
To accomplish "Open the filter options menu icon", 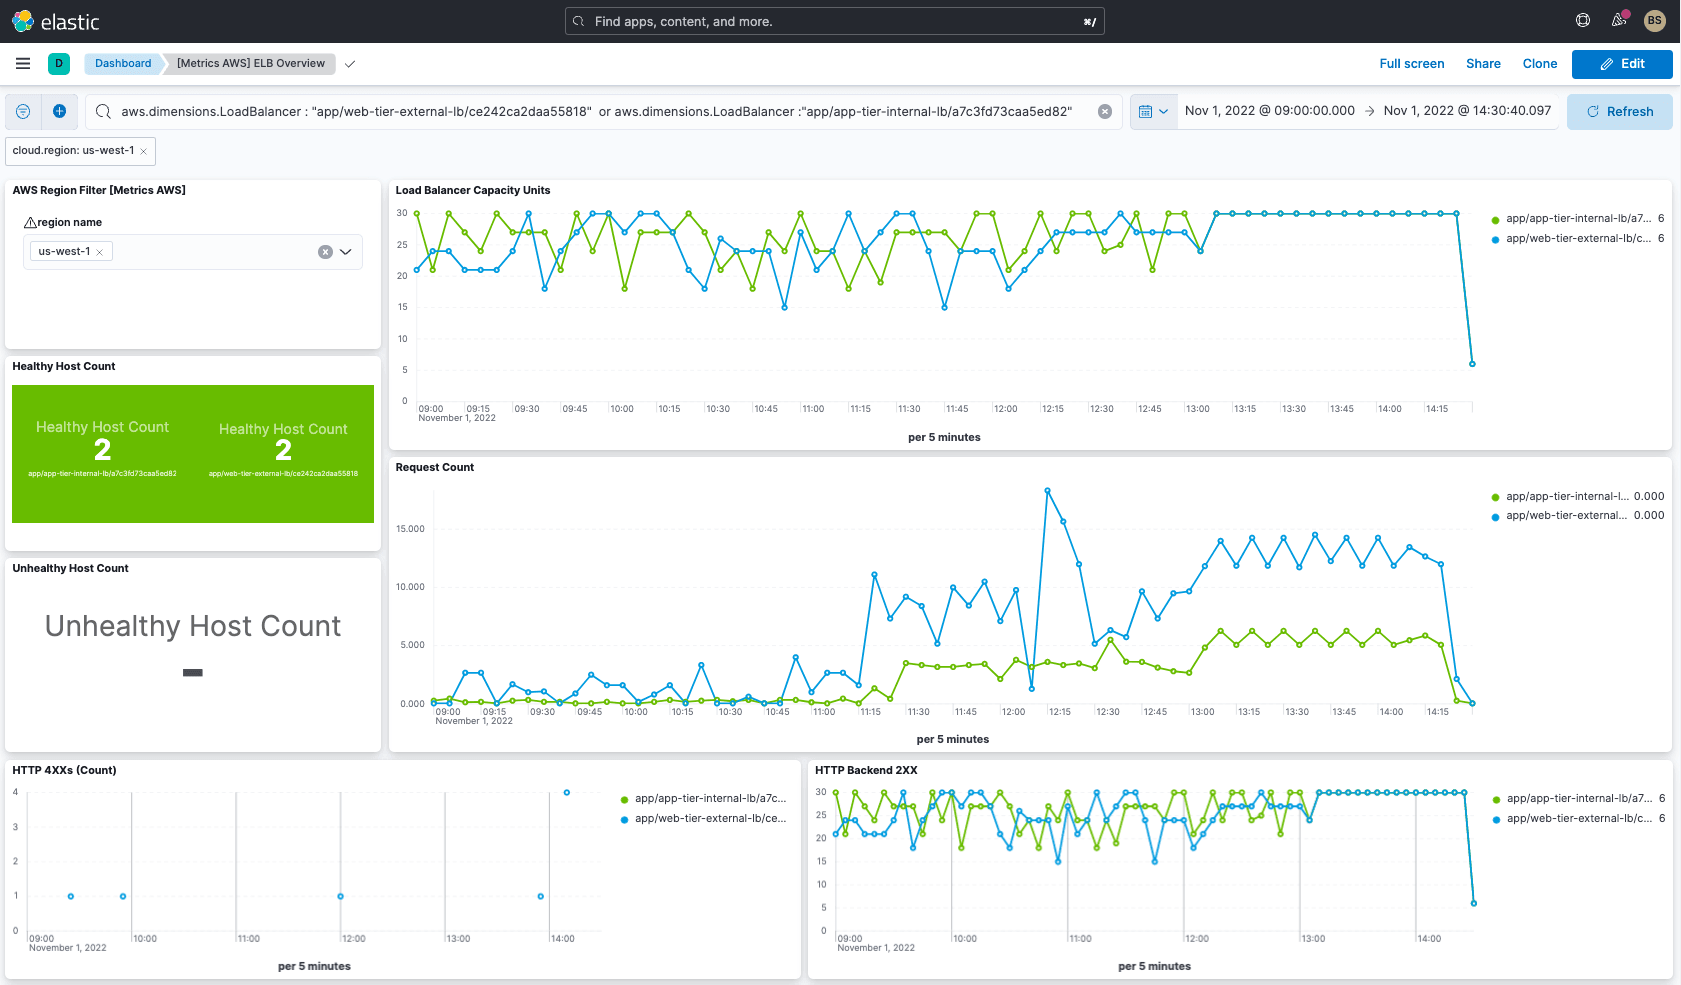I will click(23, 112).
